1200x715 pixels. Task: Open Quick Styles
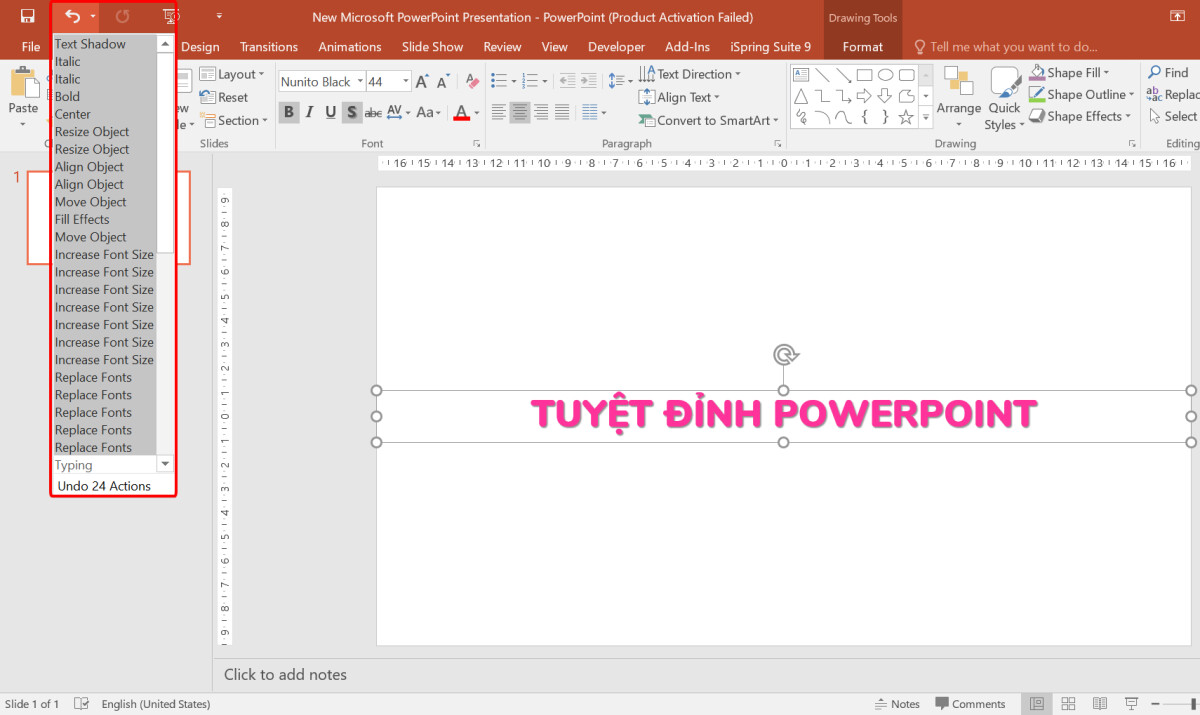[x=1003, y=95]
